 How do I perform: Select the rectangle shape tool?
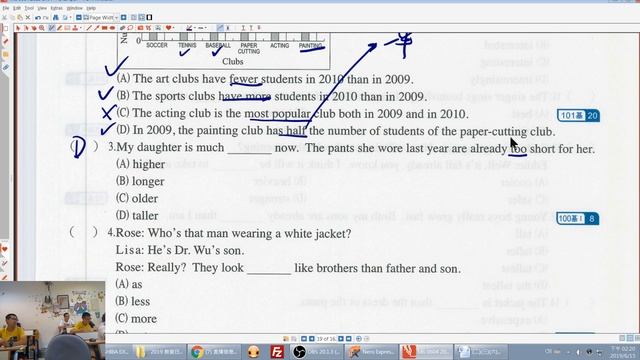pyautogui.click(x=104, y=28)
